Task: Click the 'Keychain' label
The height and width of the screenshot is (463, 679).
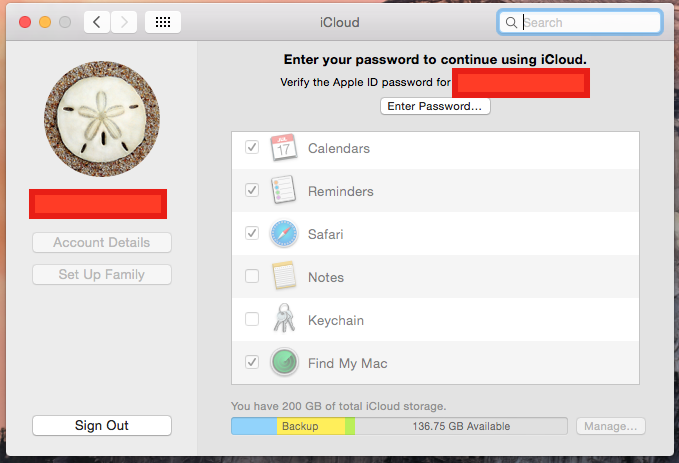Action: [336, 321]
